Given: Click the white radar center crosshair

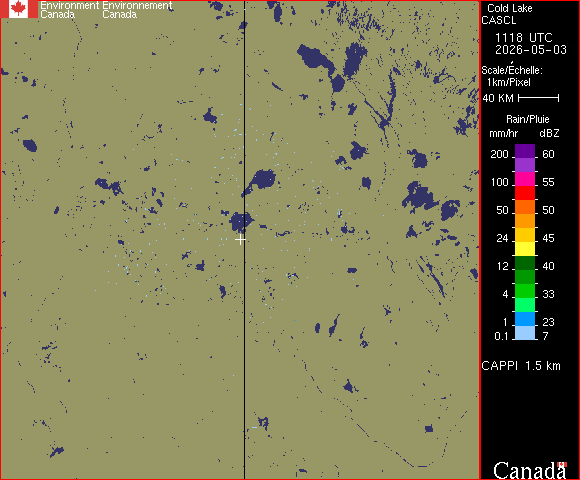Looking at the screenshot, I should coord(240,240).
